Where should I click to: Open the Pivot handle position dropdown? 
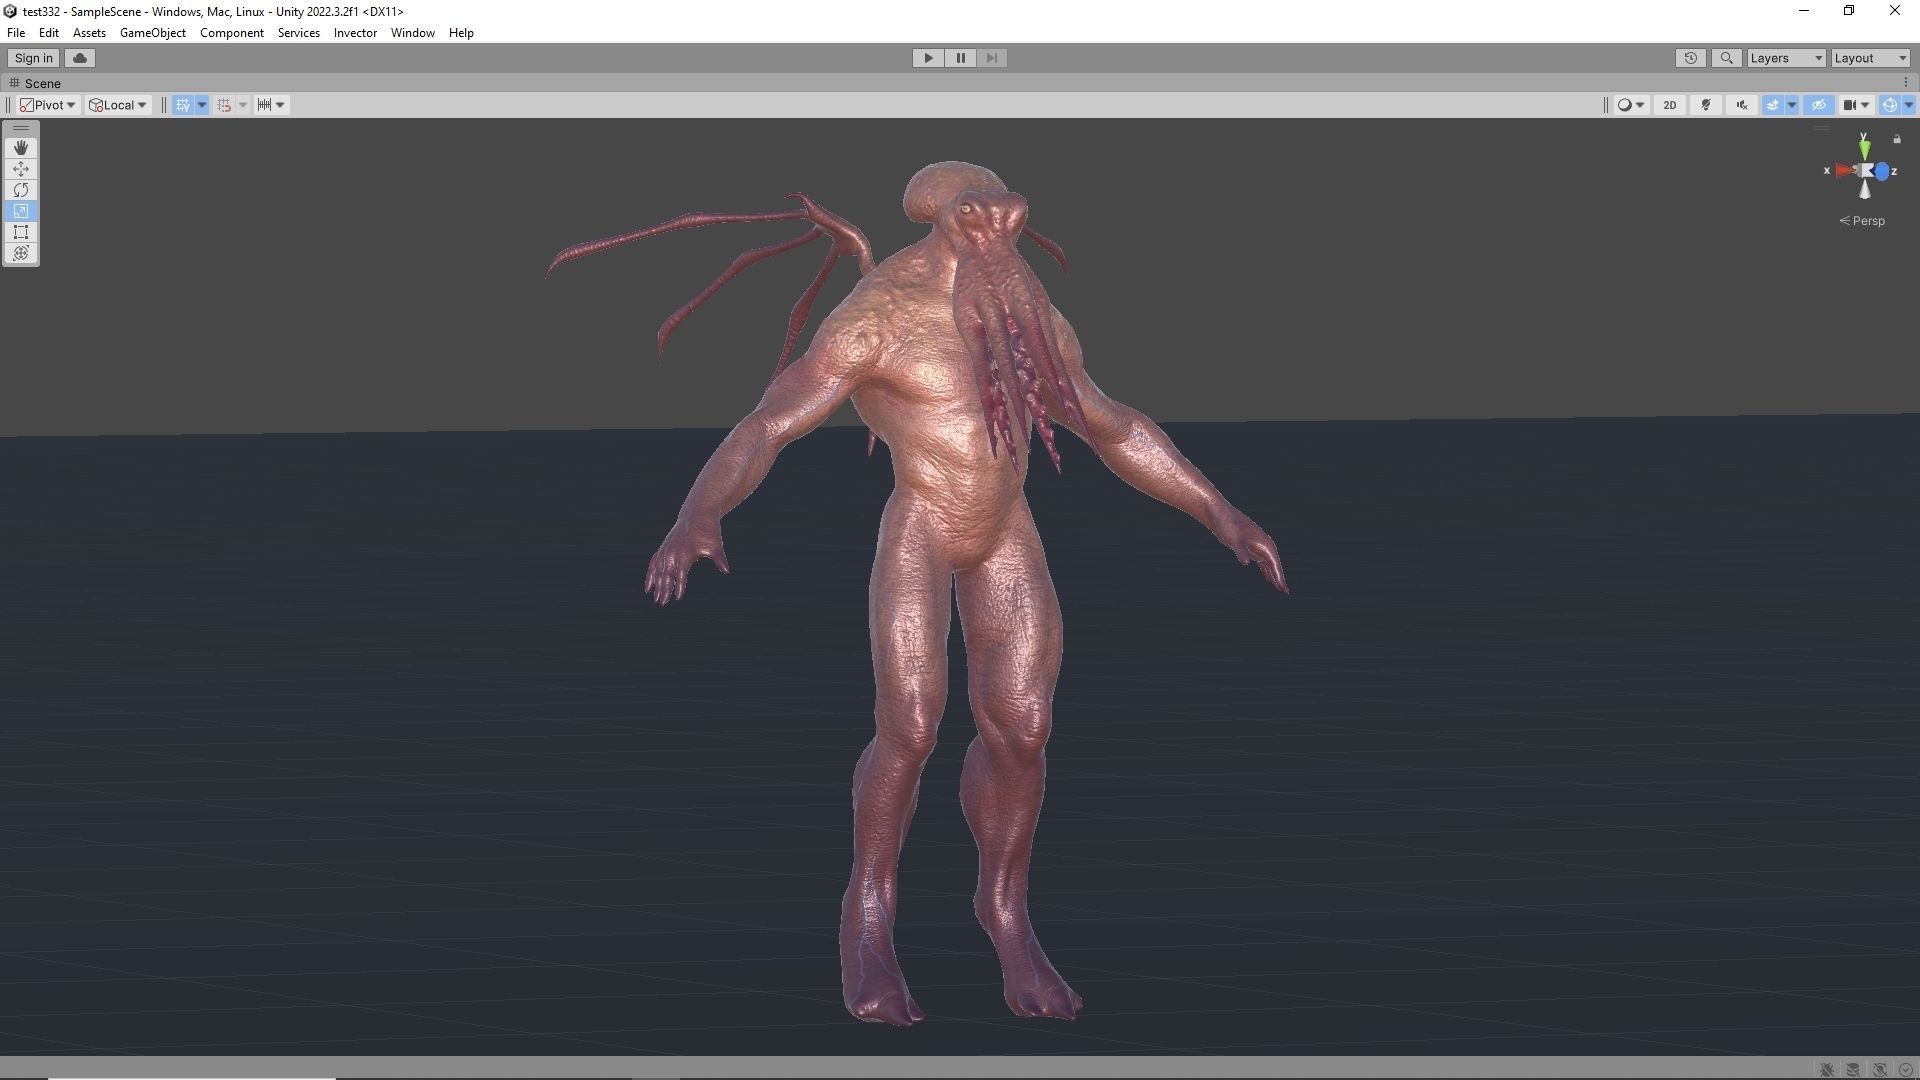pyautogui.click(x=48, y=105)
